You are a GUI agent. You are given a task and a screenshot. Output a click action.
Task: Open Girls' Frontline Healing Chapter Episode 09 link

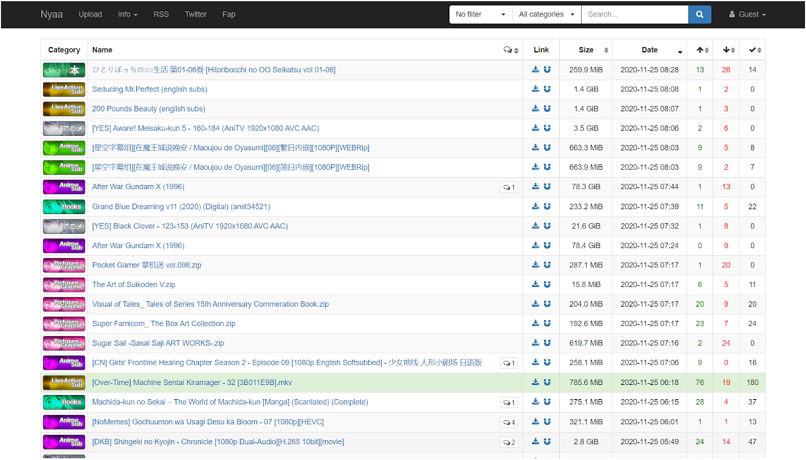click(287, 362)
